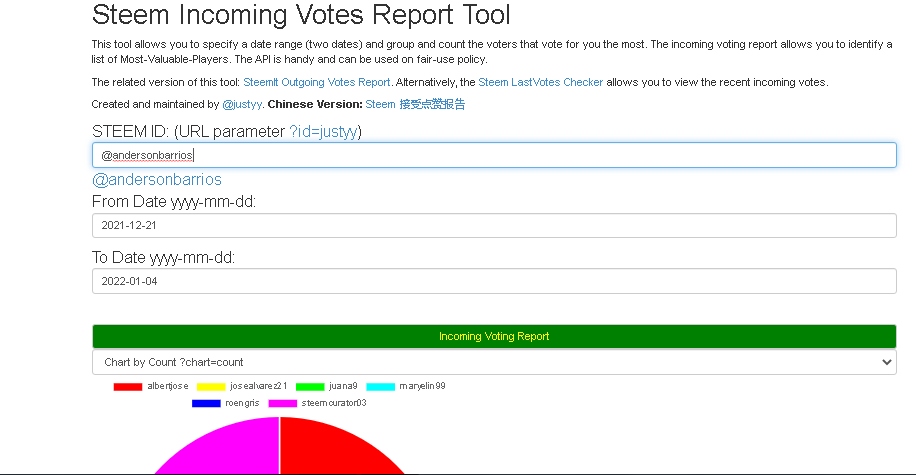Toggle the cyan maryelin99 legend swatch
The image size is (916, 475).
tap(381, 386)
